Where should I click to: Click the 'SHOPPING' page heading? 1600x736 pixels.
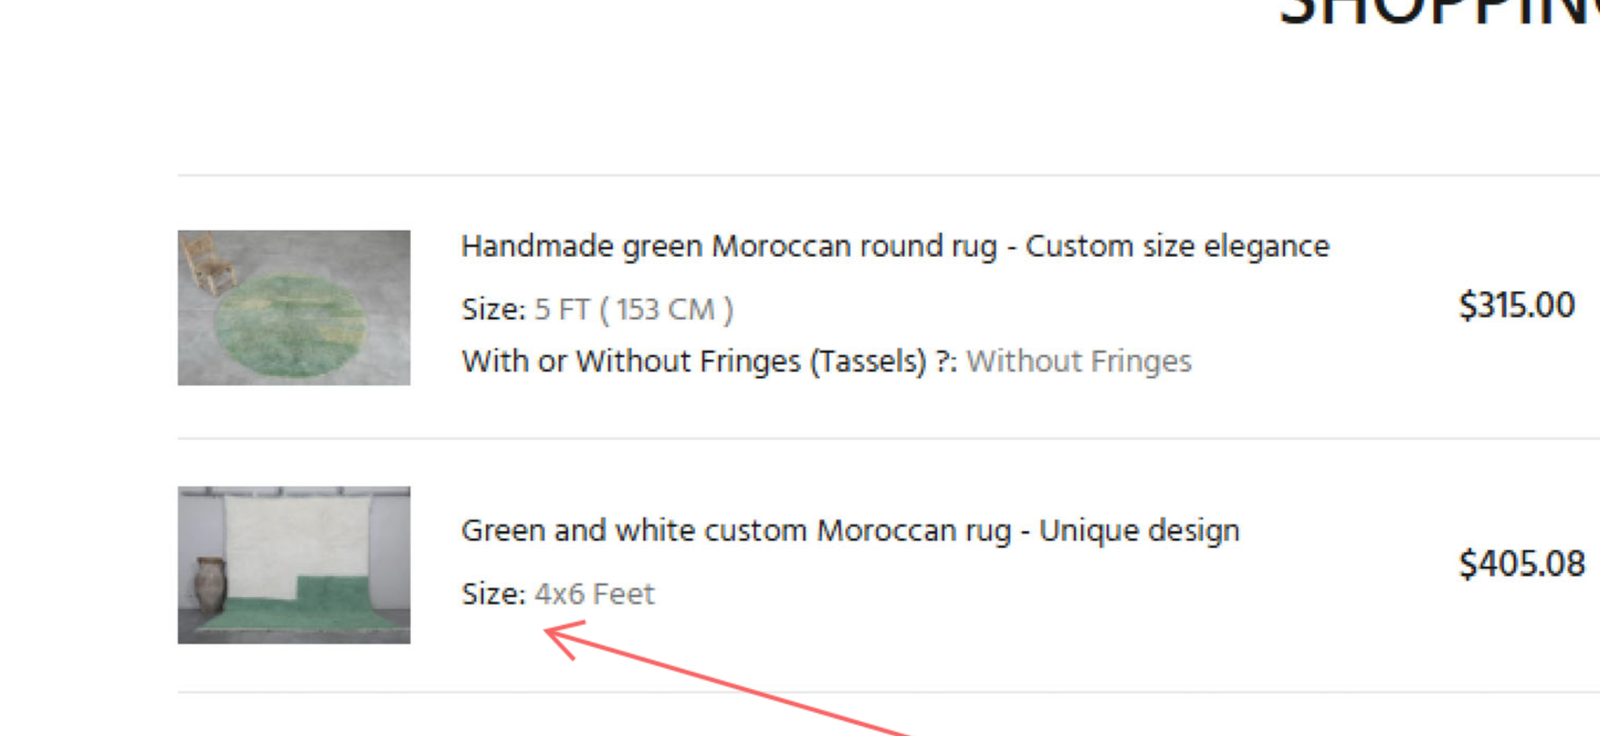[x=1440, y=12]
